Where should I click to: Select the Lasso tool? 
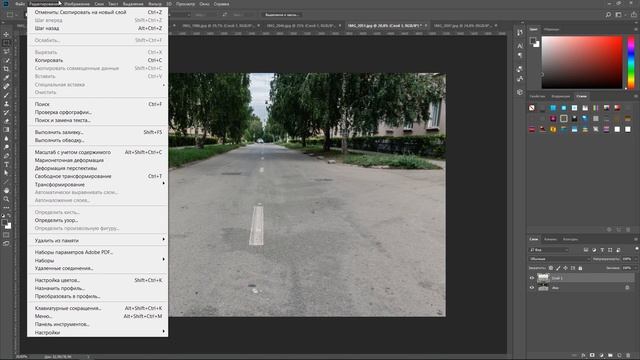click(x=6, y=51)
